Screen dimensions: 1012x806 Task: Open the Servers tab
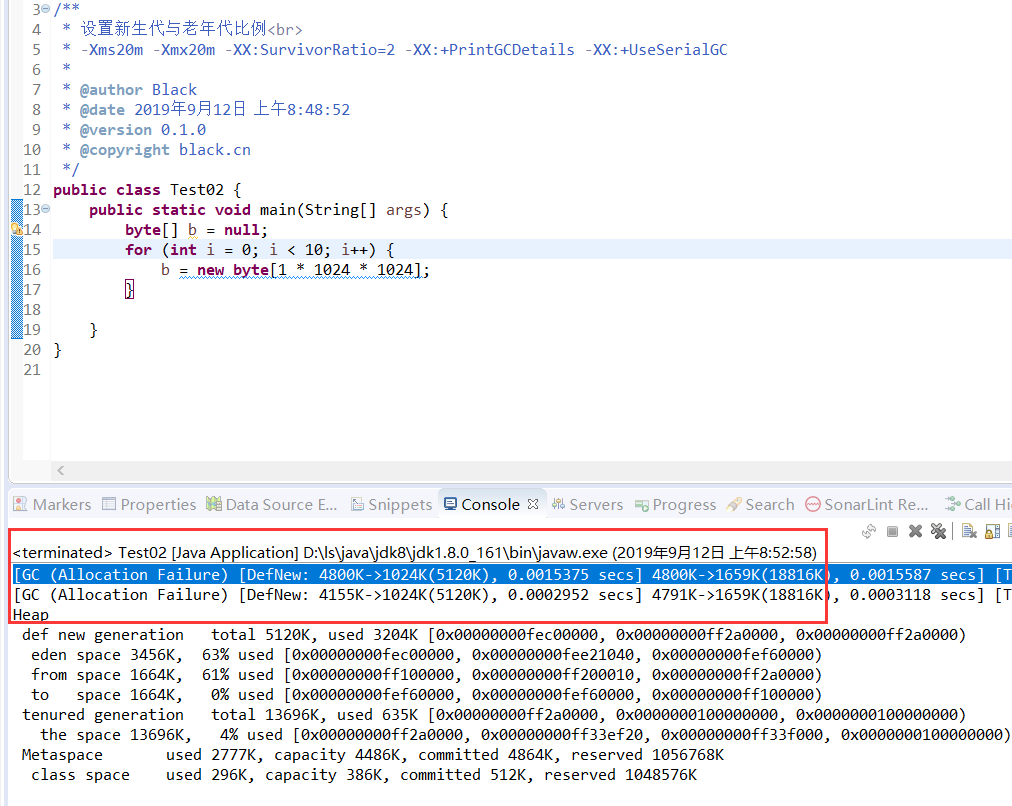587,504
